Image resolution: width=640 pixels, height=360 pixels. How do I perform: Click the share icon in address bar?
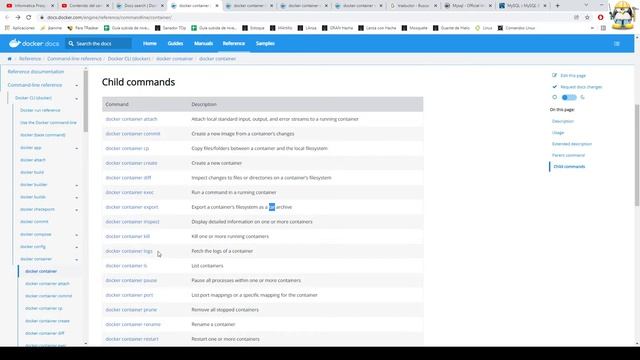pos(576,18)
